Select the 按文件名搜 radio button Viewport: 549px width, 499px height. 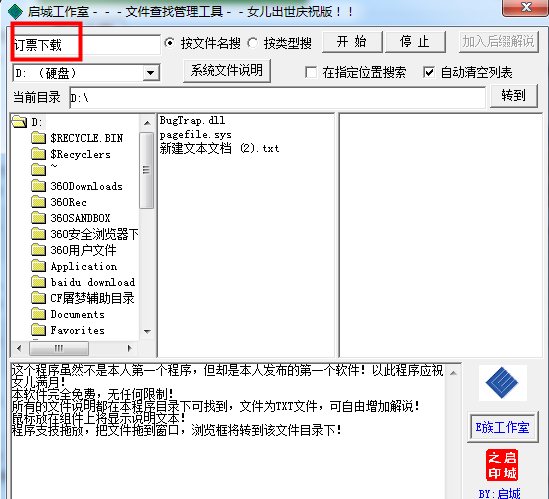170,43
